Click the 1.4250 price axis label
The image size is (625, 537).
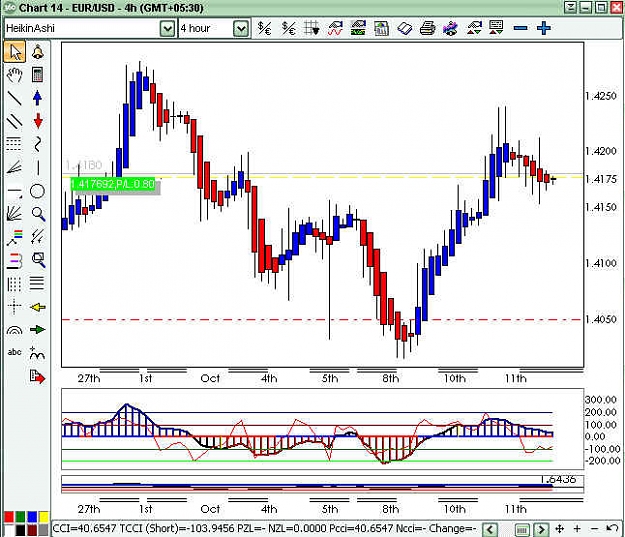point(601,96)
